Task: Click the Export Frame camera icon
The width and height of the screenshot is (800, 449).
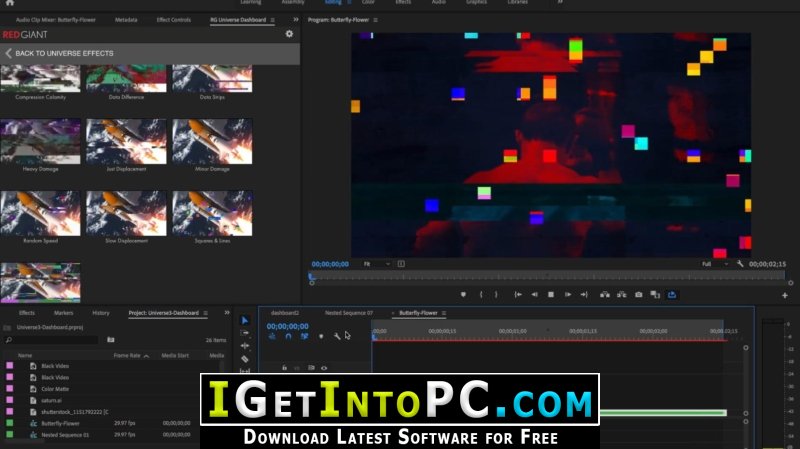Action: pyautogui.click(x=638, y=294)
